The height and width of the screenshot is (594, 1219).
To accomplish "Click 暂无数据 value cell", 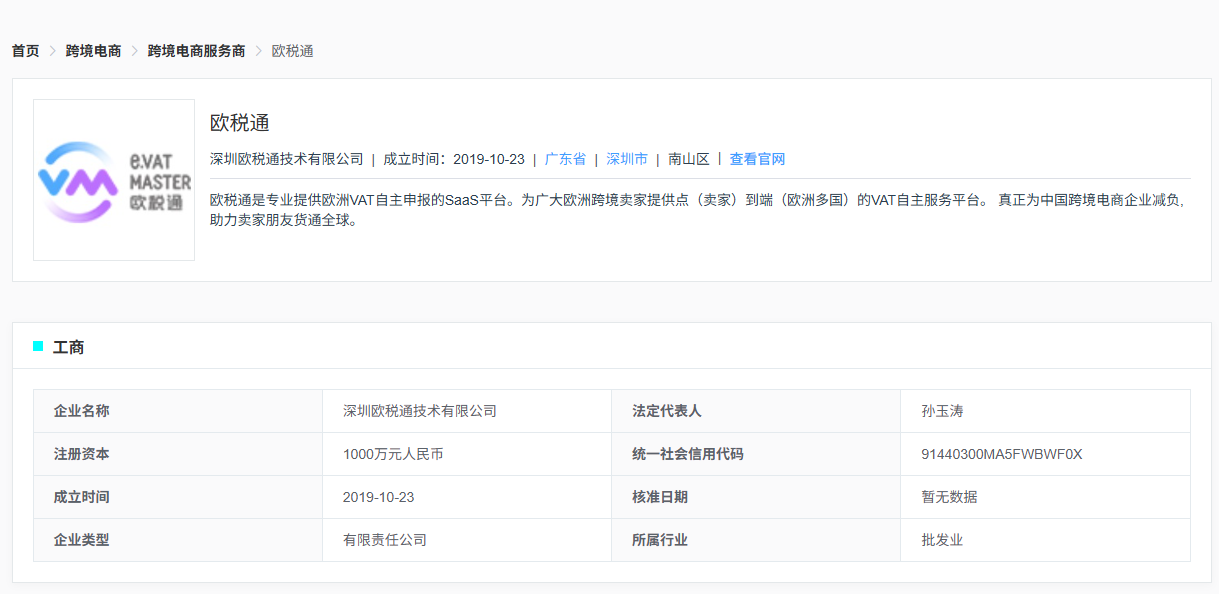I will (1045, 497).
